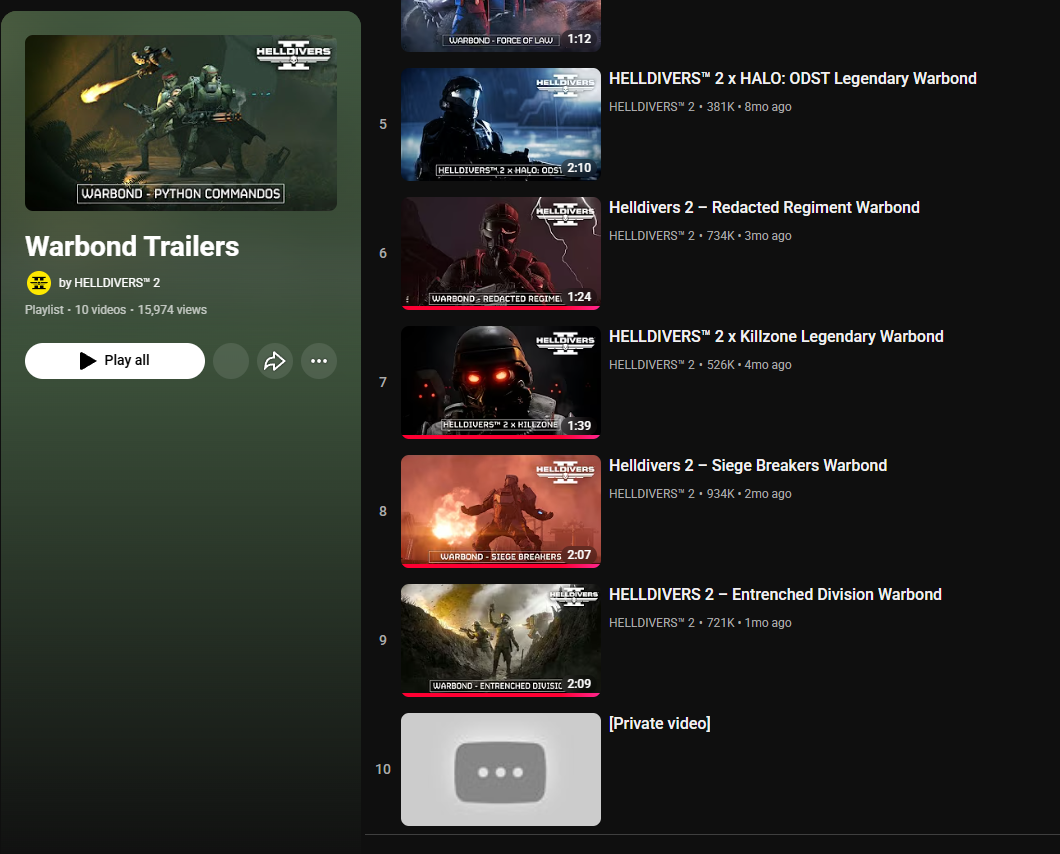Open the Entrenched Division video thumbnail

click(501, 641)
